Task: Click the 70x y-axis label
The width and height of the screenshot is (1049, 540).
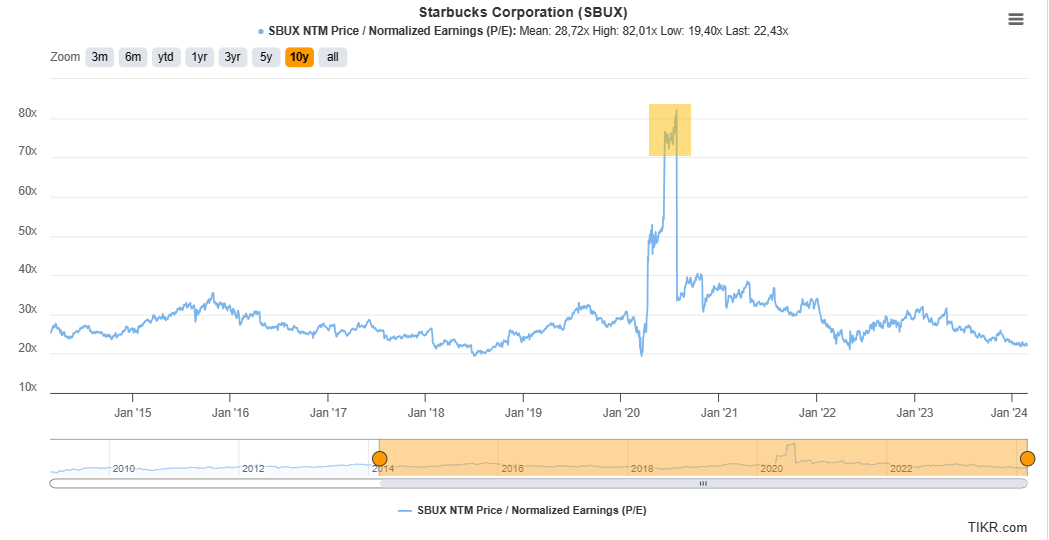Action: 27,153
